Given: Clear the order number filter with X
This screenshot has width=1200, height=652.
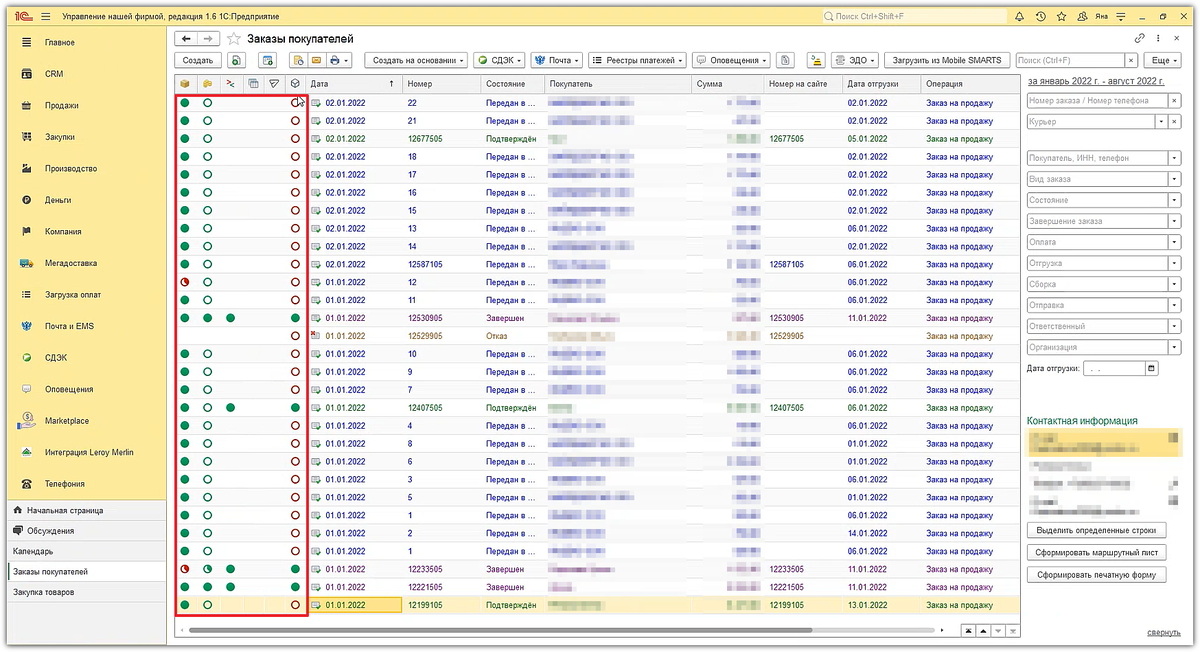Looking at the screenshot, I should click(x=1174, y=100).
